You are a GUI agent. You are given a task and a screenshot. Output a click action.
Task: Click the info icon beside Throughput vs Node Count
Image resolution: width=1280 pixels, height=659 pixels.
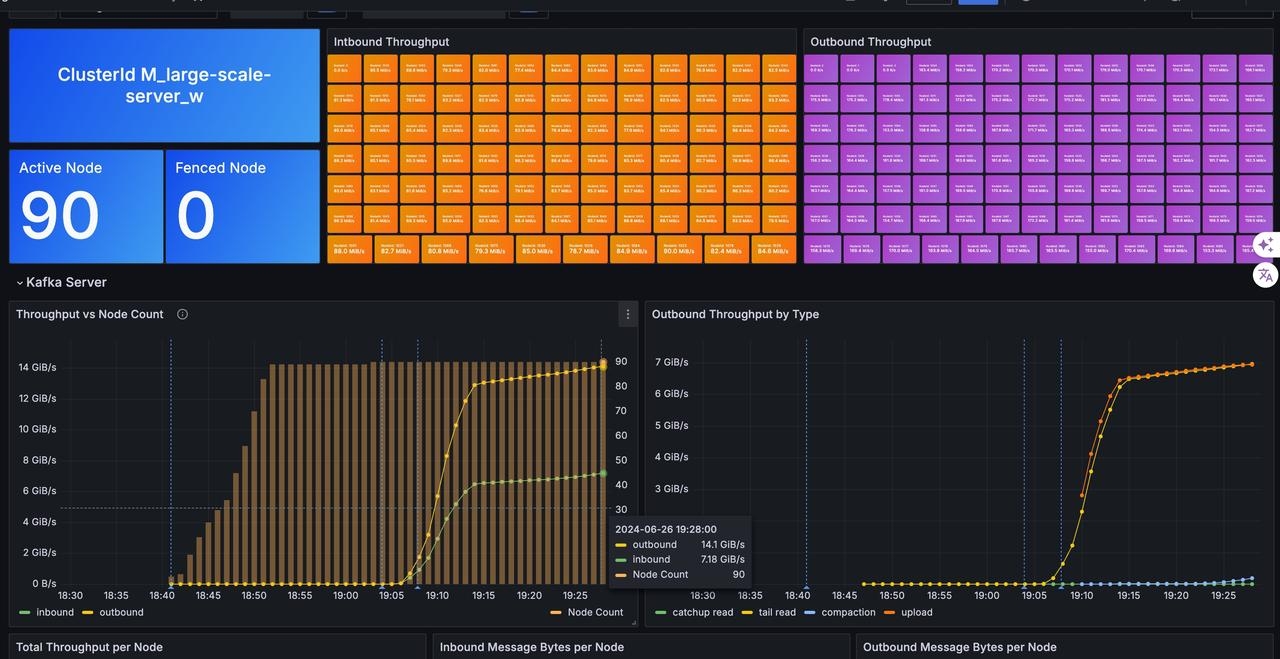[182, 314]
